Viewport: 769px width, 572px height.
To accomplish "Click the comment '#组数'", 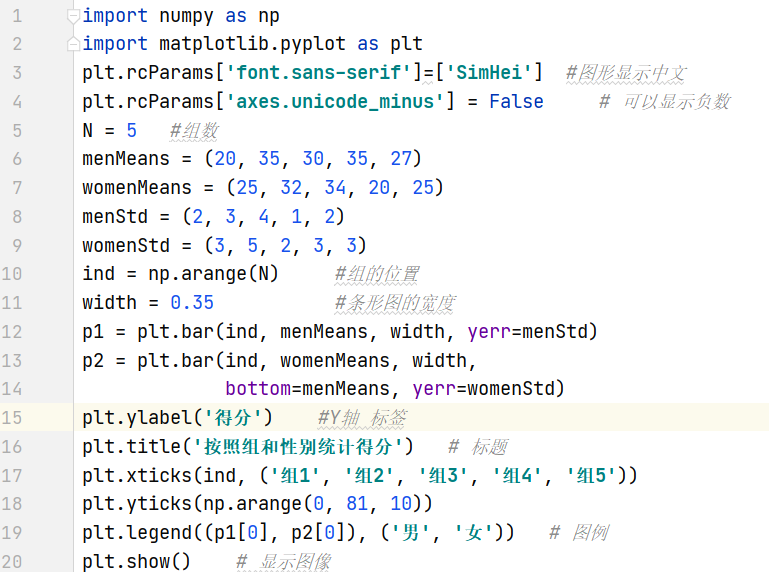I will (194, 131).
